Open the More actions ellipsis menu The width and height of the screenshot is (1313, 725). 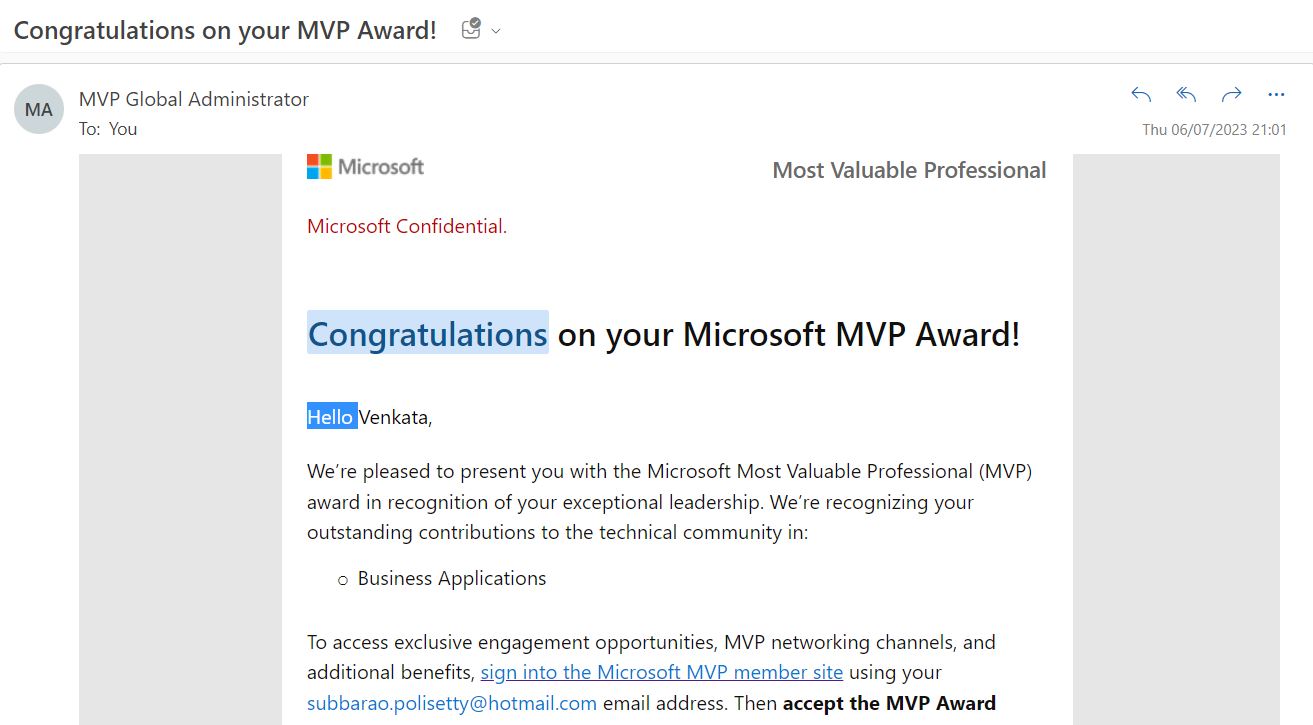tap(1276, 95)
